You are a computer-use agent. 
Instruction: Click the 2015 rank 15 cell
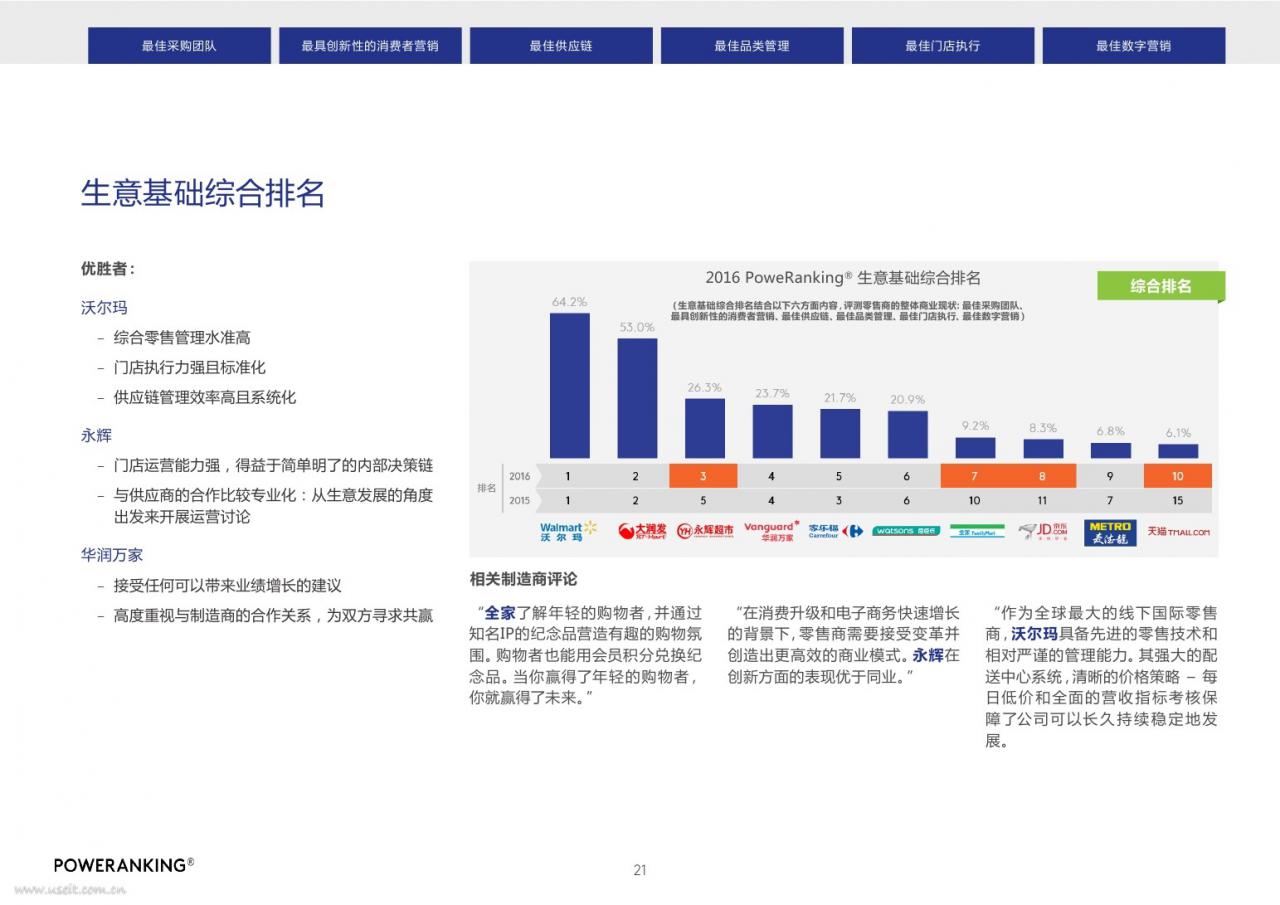[x=1178, y=500]
